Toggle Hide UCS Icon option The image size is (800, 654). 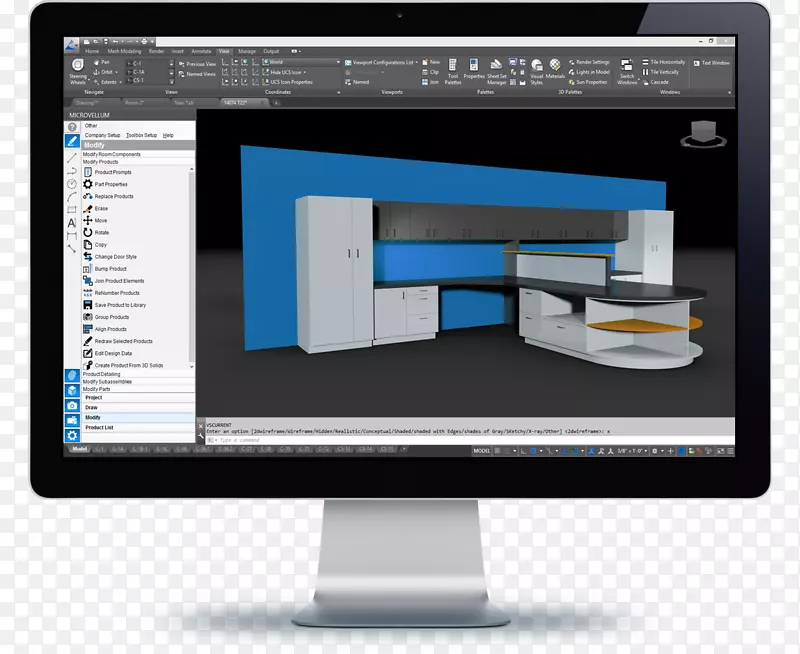[288, 72]
